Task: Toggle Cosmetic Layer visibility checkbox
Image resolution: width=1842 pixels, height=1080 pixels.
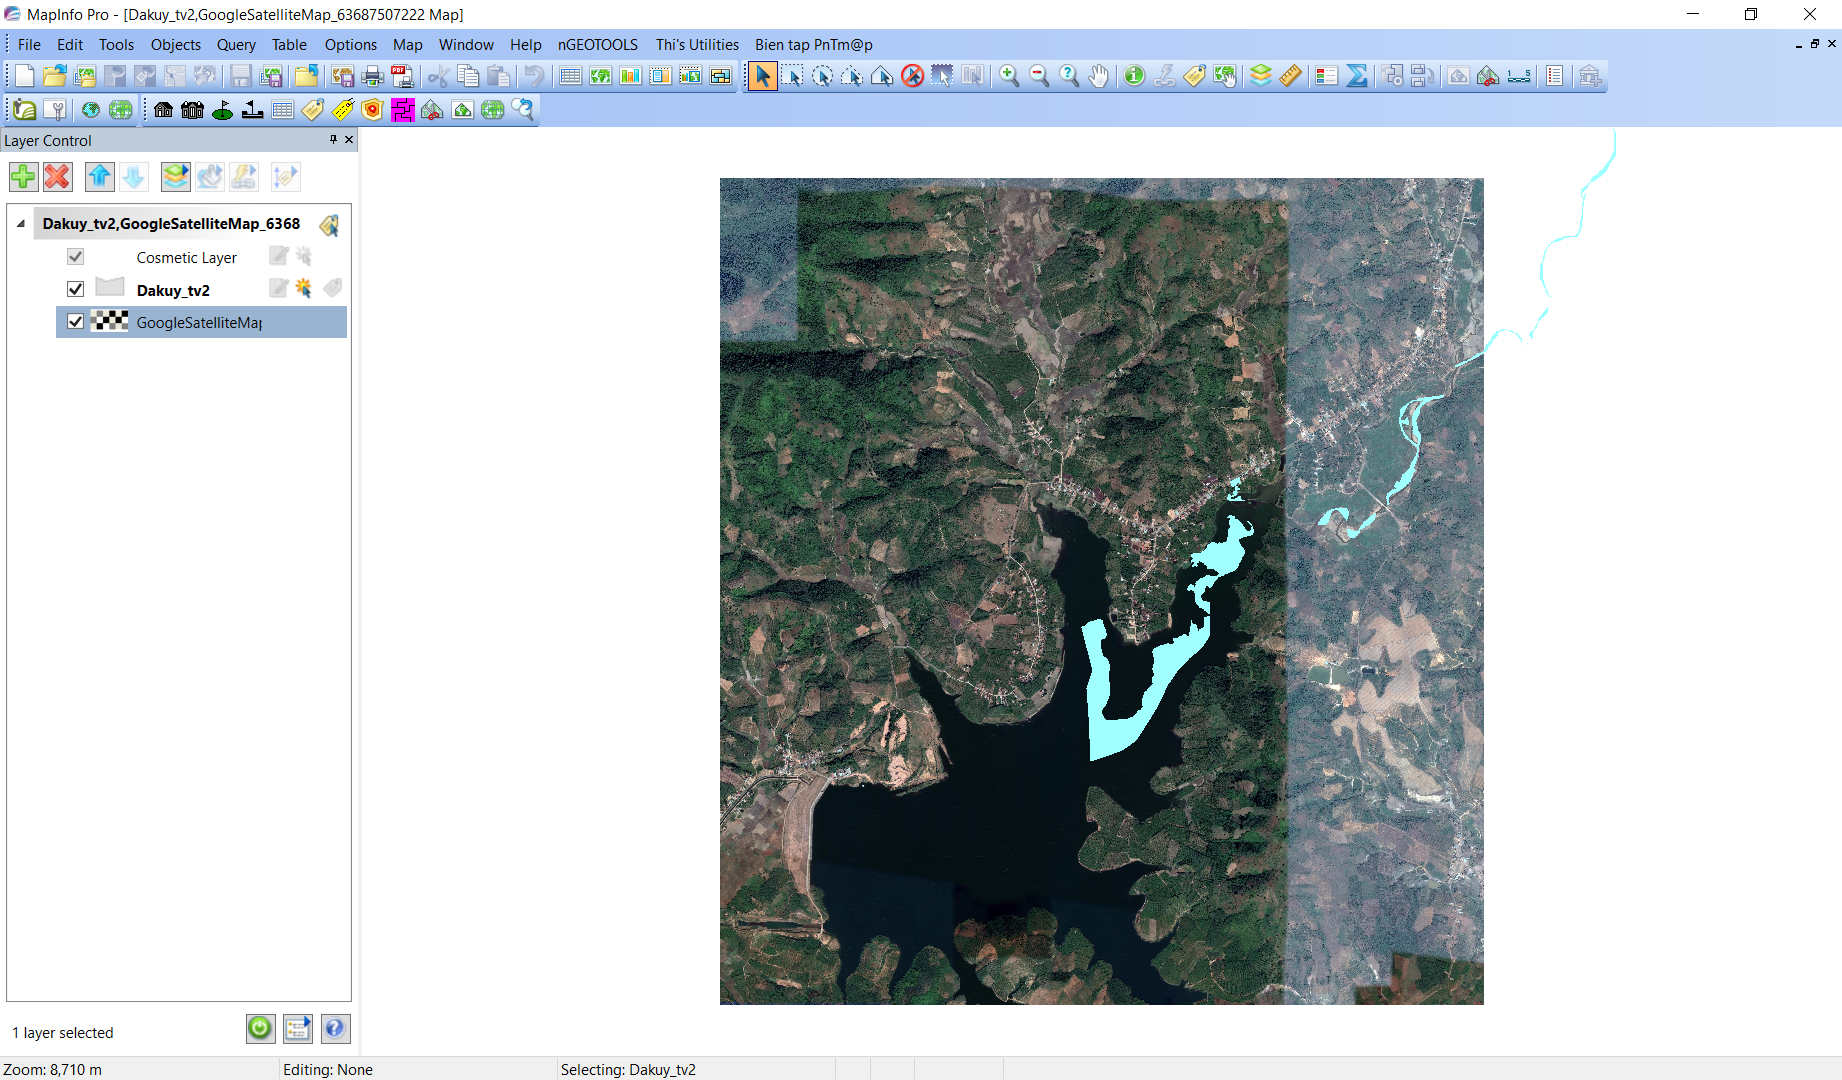Action: [75, 257]
